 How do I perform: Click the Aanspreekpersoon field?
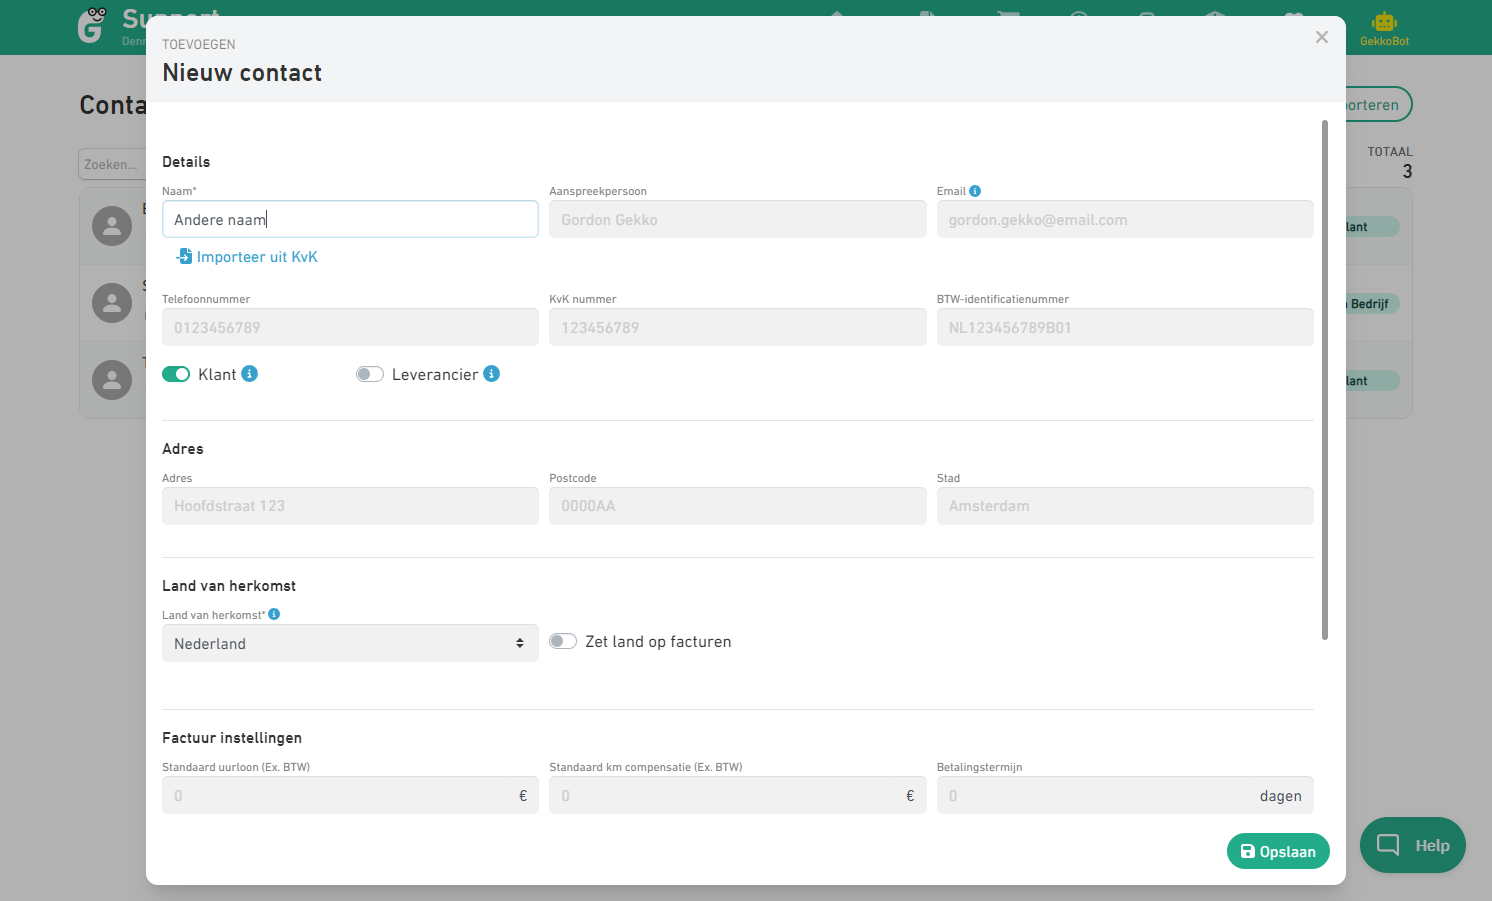pos(738,219)
